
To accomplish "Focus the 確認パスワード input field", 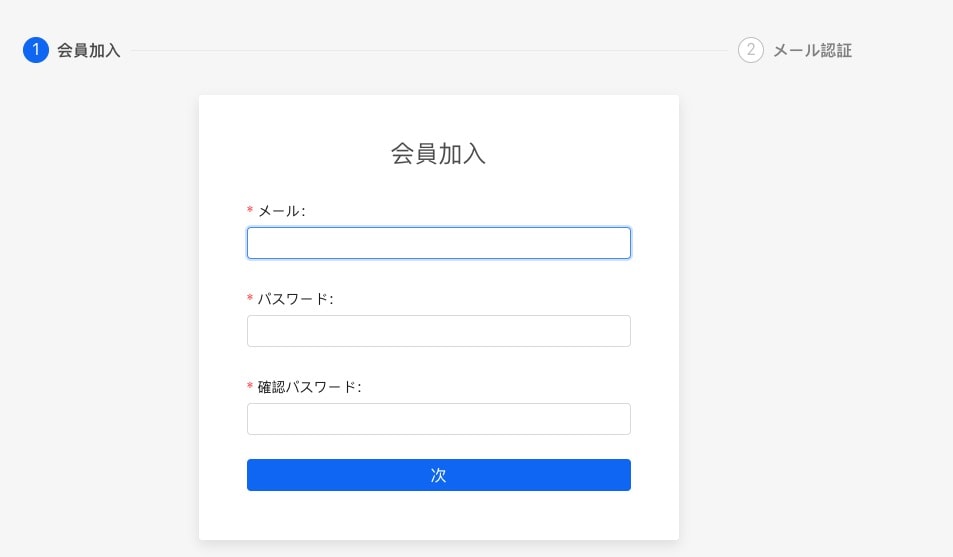I will point(439,419).
